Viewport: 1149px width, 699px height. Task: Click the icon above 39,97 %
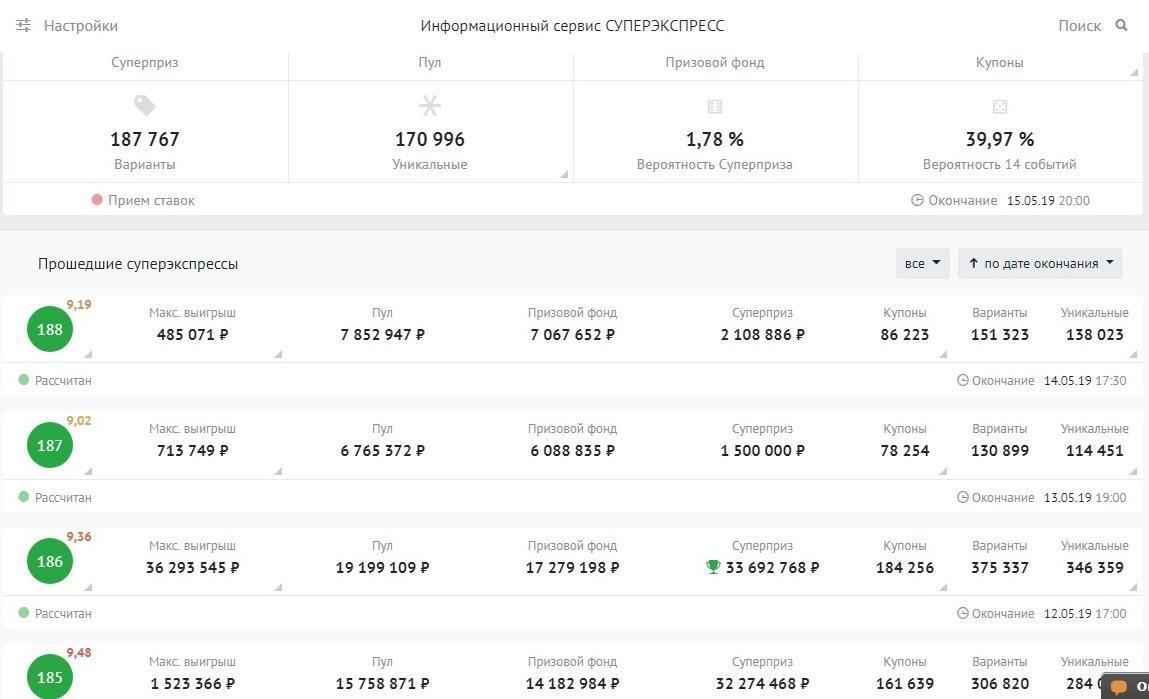1000,106
